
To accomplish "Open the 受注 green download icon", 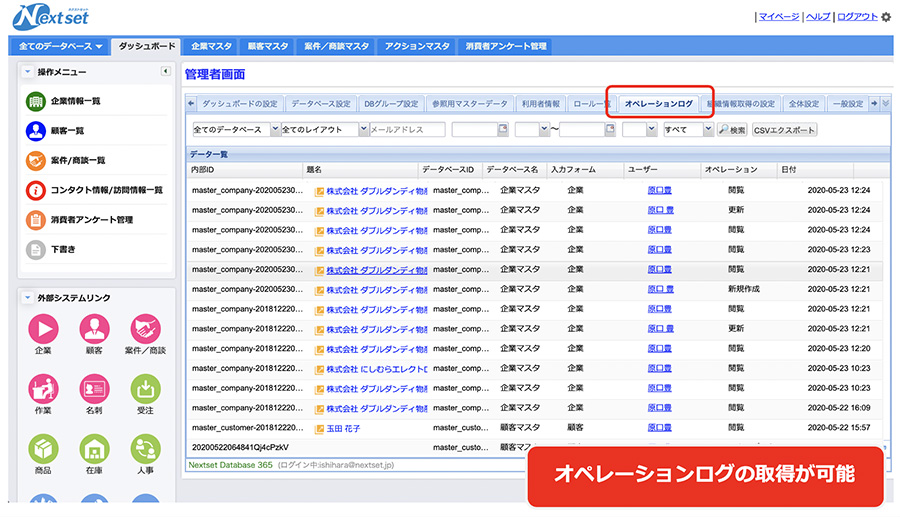I will [x=145, y=389].
